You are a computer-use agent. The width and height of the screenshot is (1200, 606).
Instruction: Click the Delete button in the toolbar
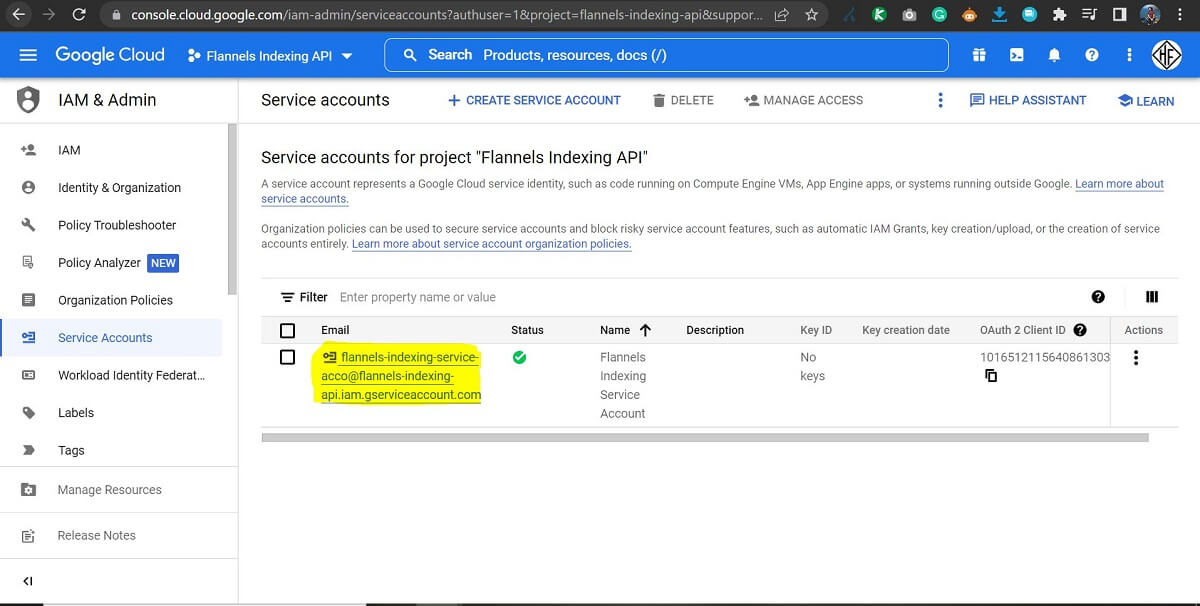[683, 100]
